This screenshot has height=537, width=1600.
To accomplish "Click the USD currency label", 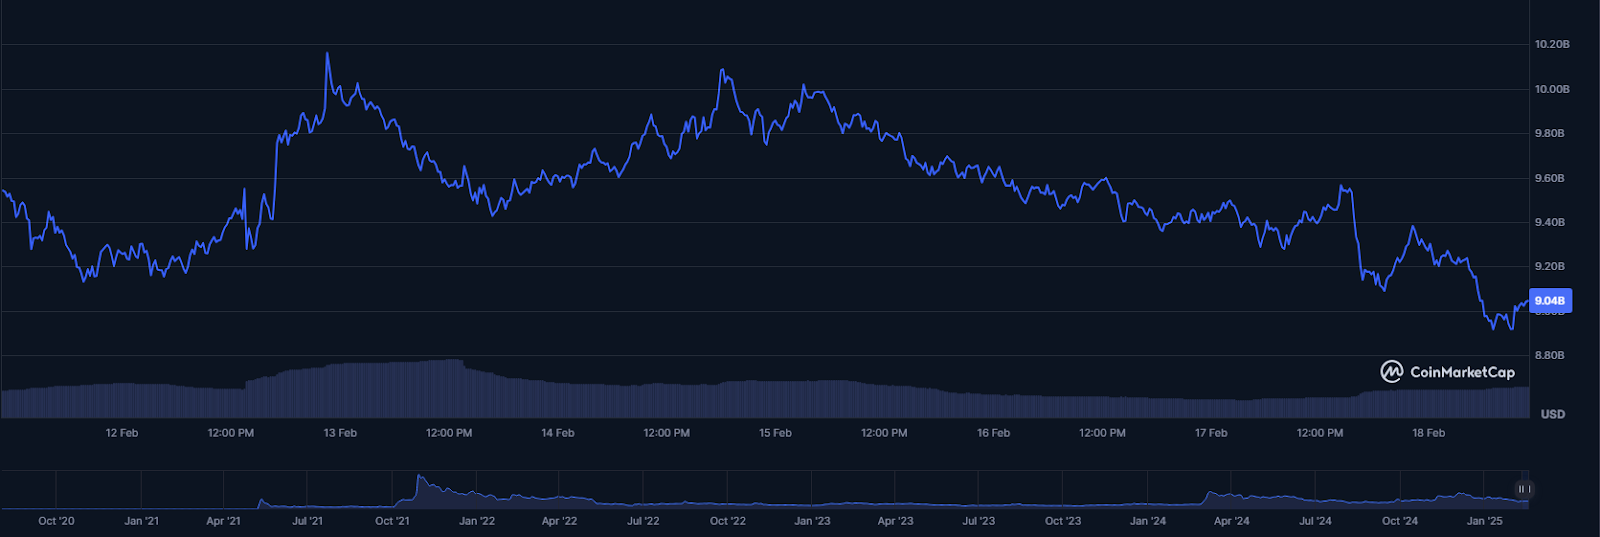I will [x=1552, y=414].
